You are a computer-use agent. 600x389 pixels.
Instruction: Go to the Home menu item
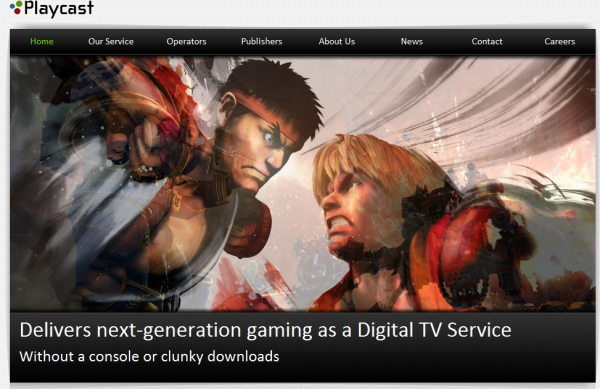click(42, 41)
